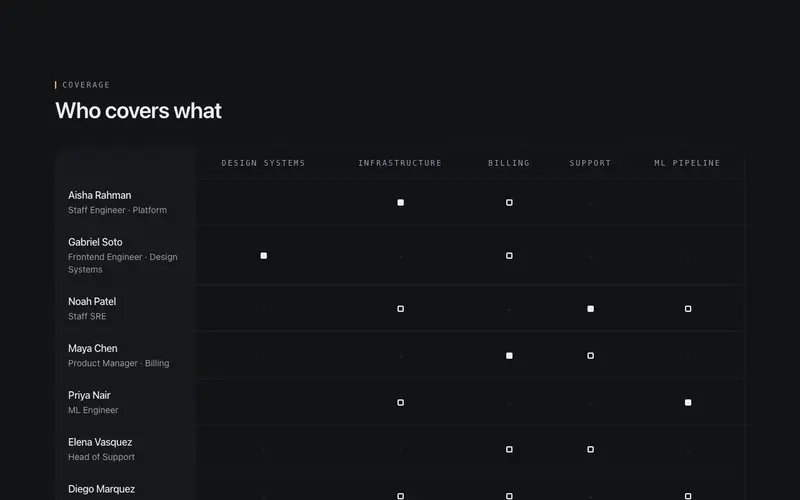800x500 pixels.
Task: Click the Elena Vasquez name
Action: [100, 442]
